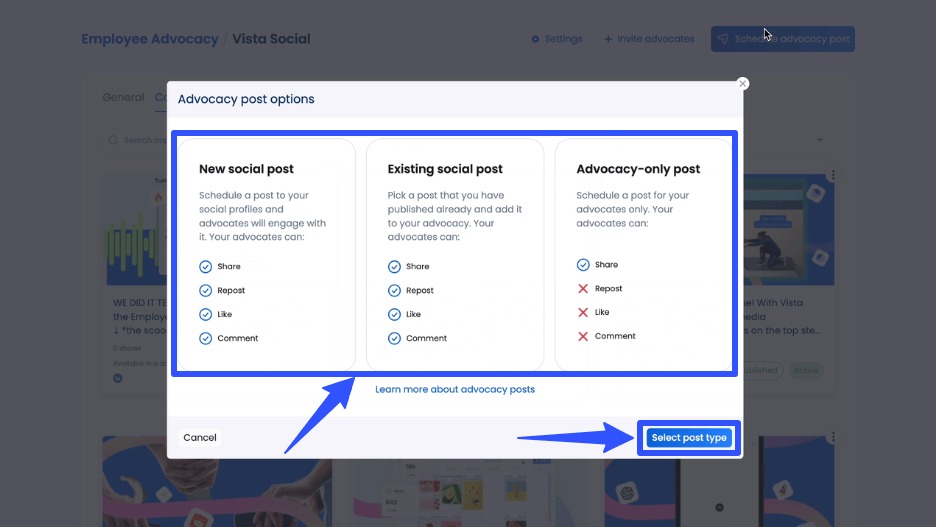
Task: Choose the Advocacy-only post card
Action: 643,254
